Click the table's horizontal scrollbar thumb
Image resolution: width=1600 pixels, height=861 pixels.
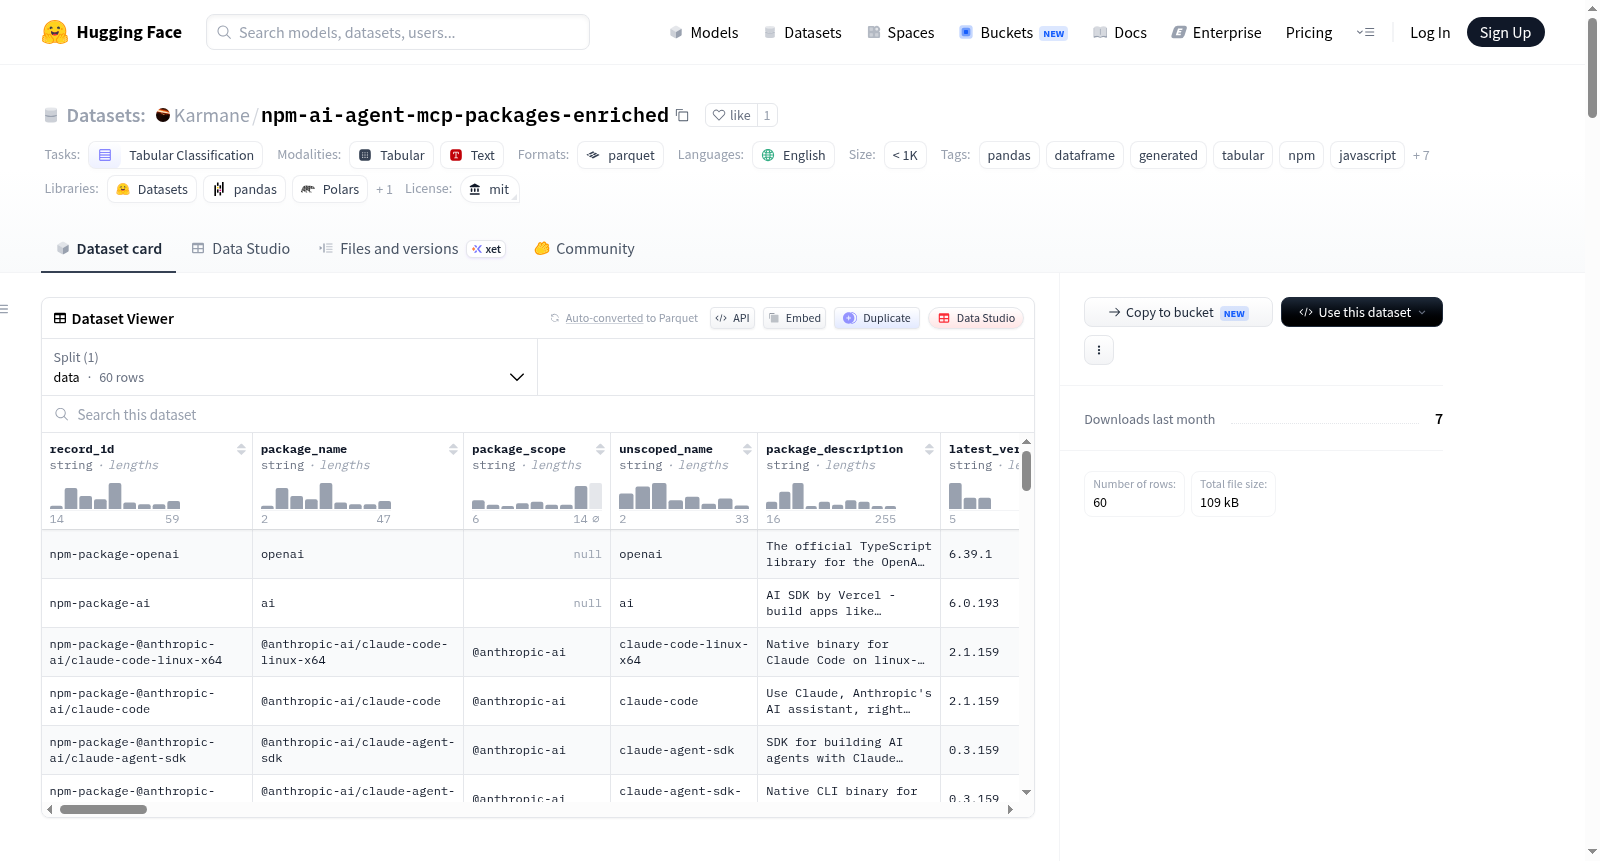point(103,809)
